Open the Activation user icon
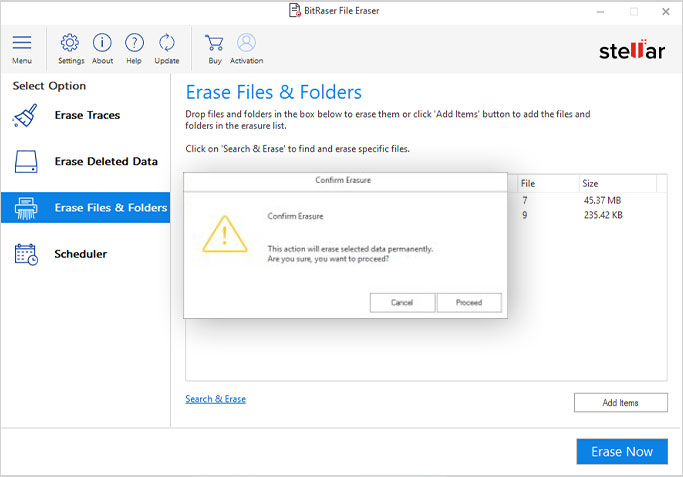This screenshot has height=477, width=683. click(x=246, y=42)
